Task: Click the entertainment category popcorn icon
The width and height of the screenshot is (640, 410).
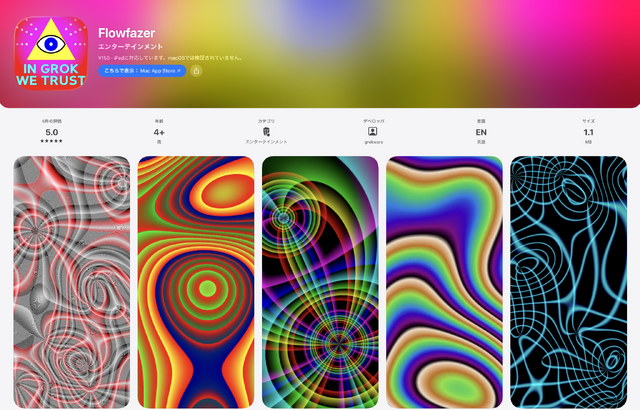Action: pos(266,131)
